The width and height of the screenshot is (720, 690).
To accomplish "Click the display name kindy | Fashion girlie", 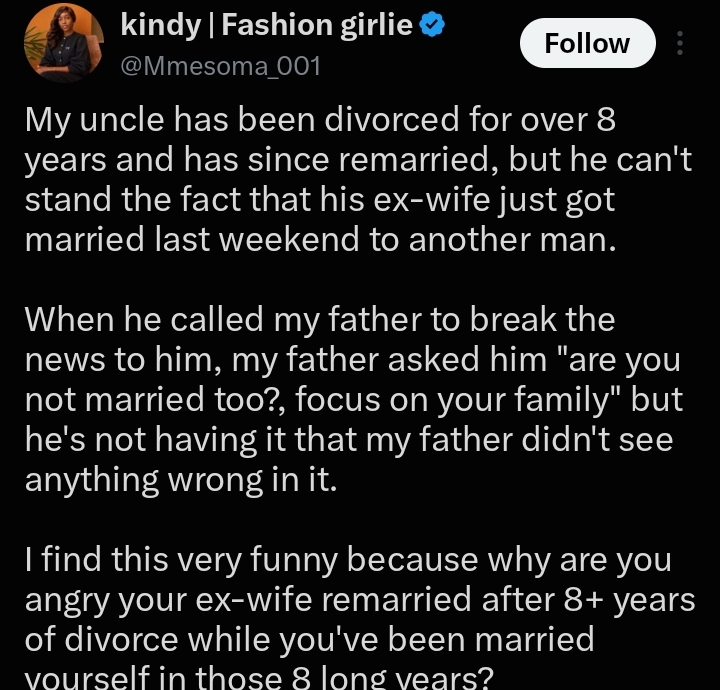I will 266,25.
